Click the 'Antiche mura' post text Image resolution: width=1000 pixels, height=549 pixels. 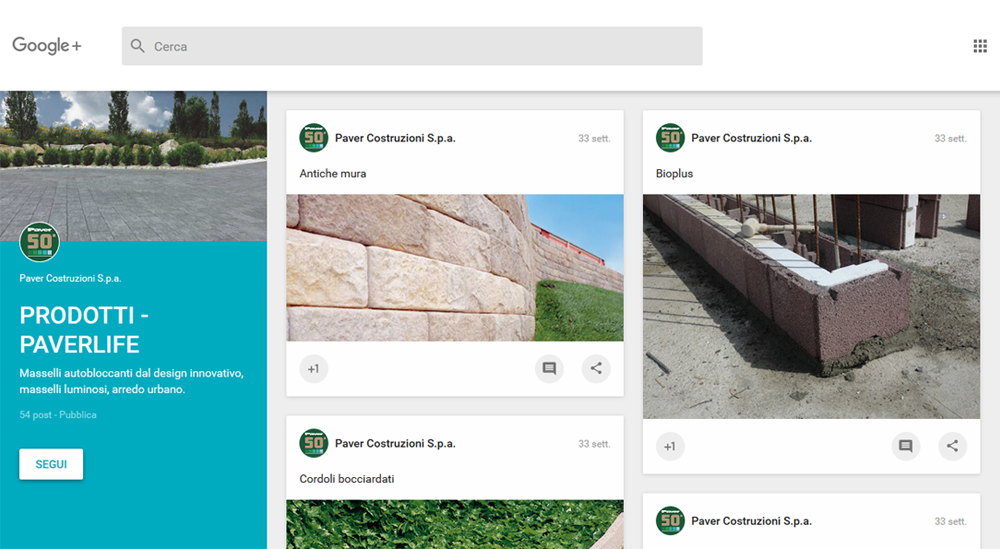332,173
